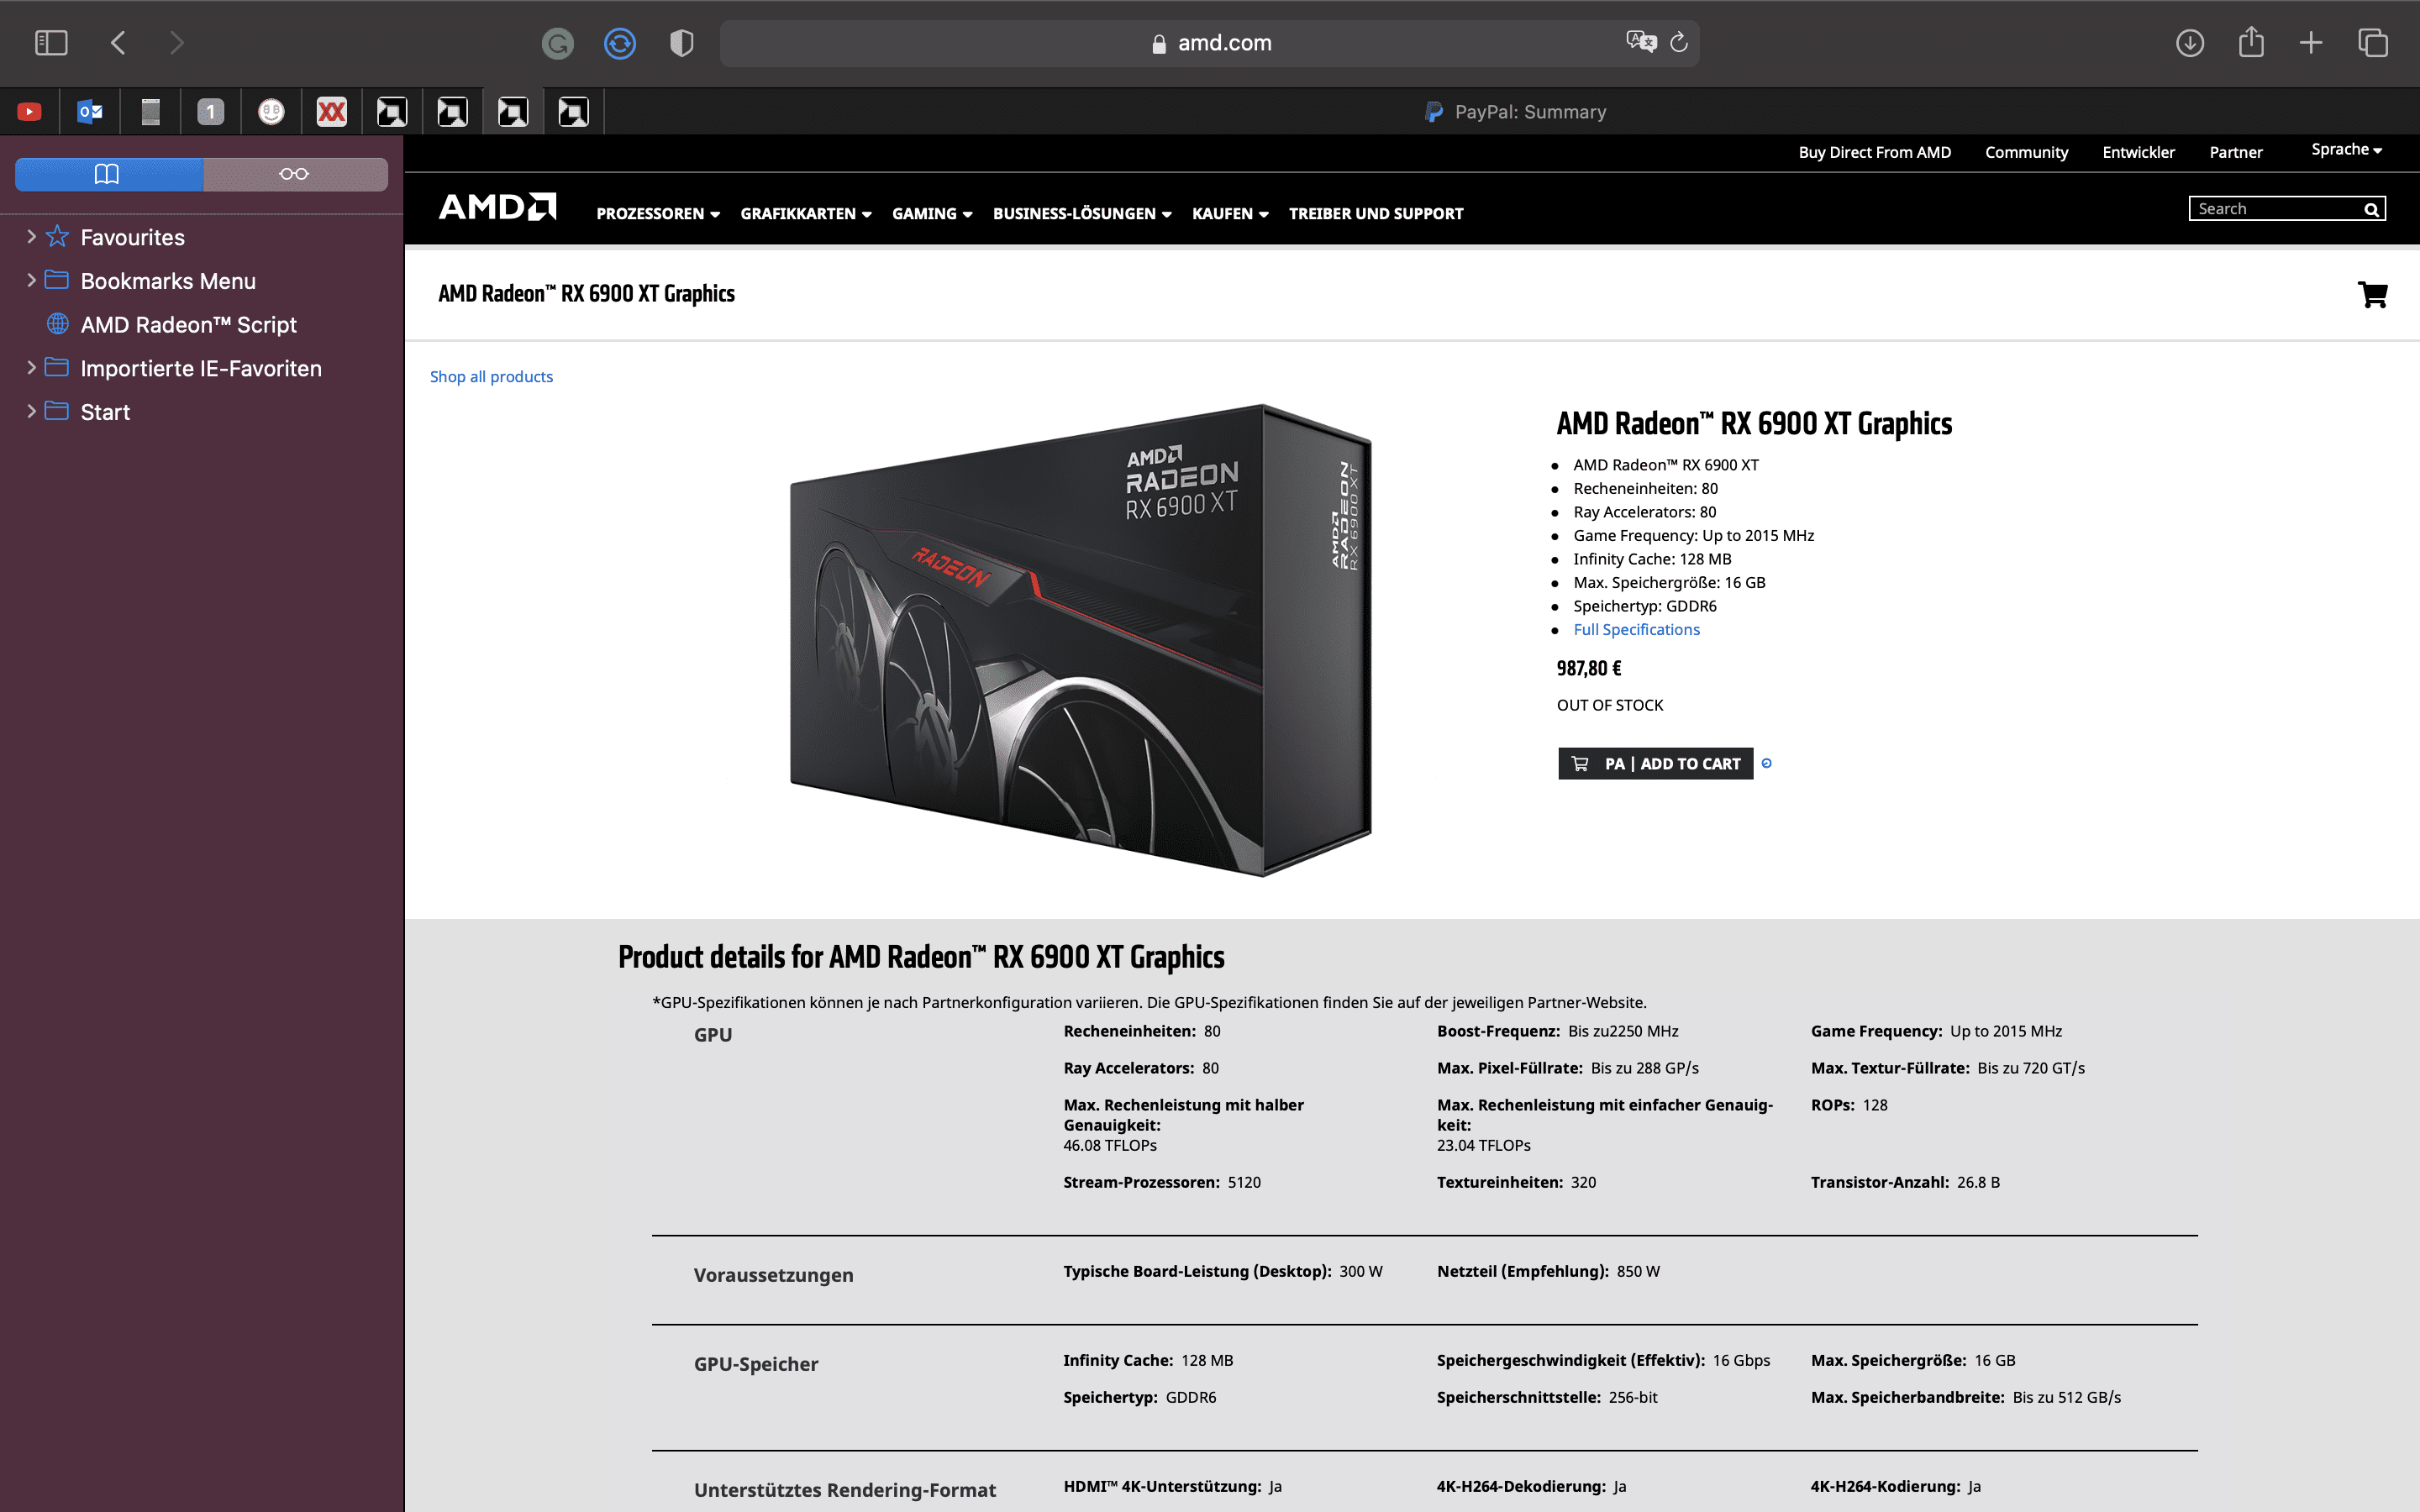Switch to the Outlook pinned tab
The width and height of the screenshot is (2420, 1512).
[90, 112]
